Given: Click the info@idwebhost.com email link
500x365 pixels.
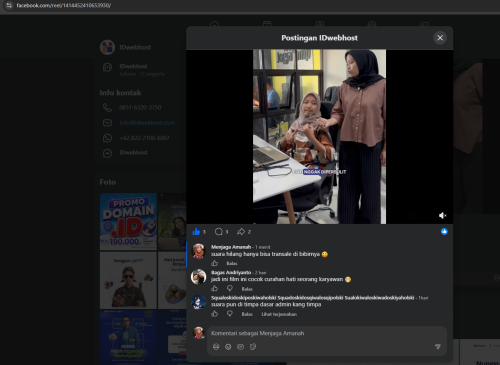Looking at the screenshot, I should pos(147,123).
